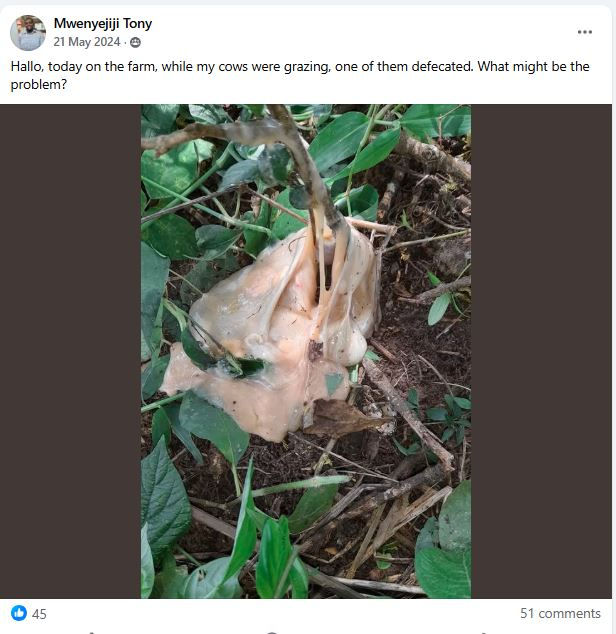
Task: Click the public audience globe icon
Action: [135, 43]
